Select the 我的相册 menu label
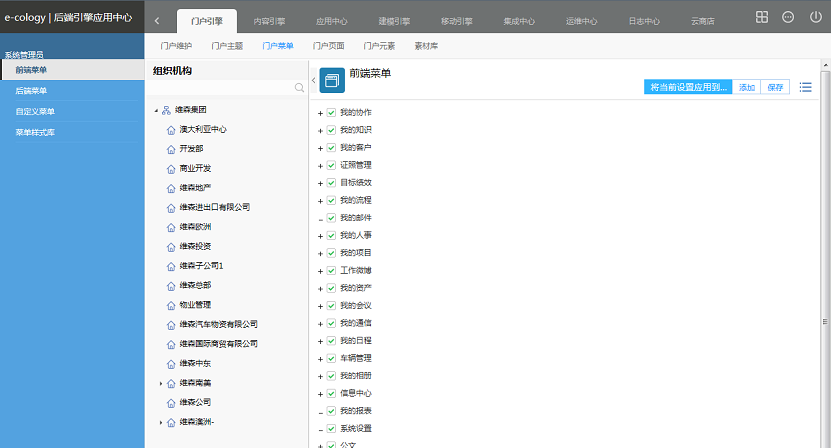This screenshot has height=448, width=831. (x=356, y=376)
